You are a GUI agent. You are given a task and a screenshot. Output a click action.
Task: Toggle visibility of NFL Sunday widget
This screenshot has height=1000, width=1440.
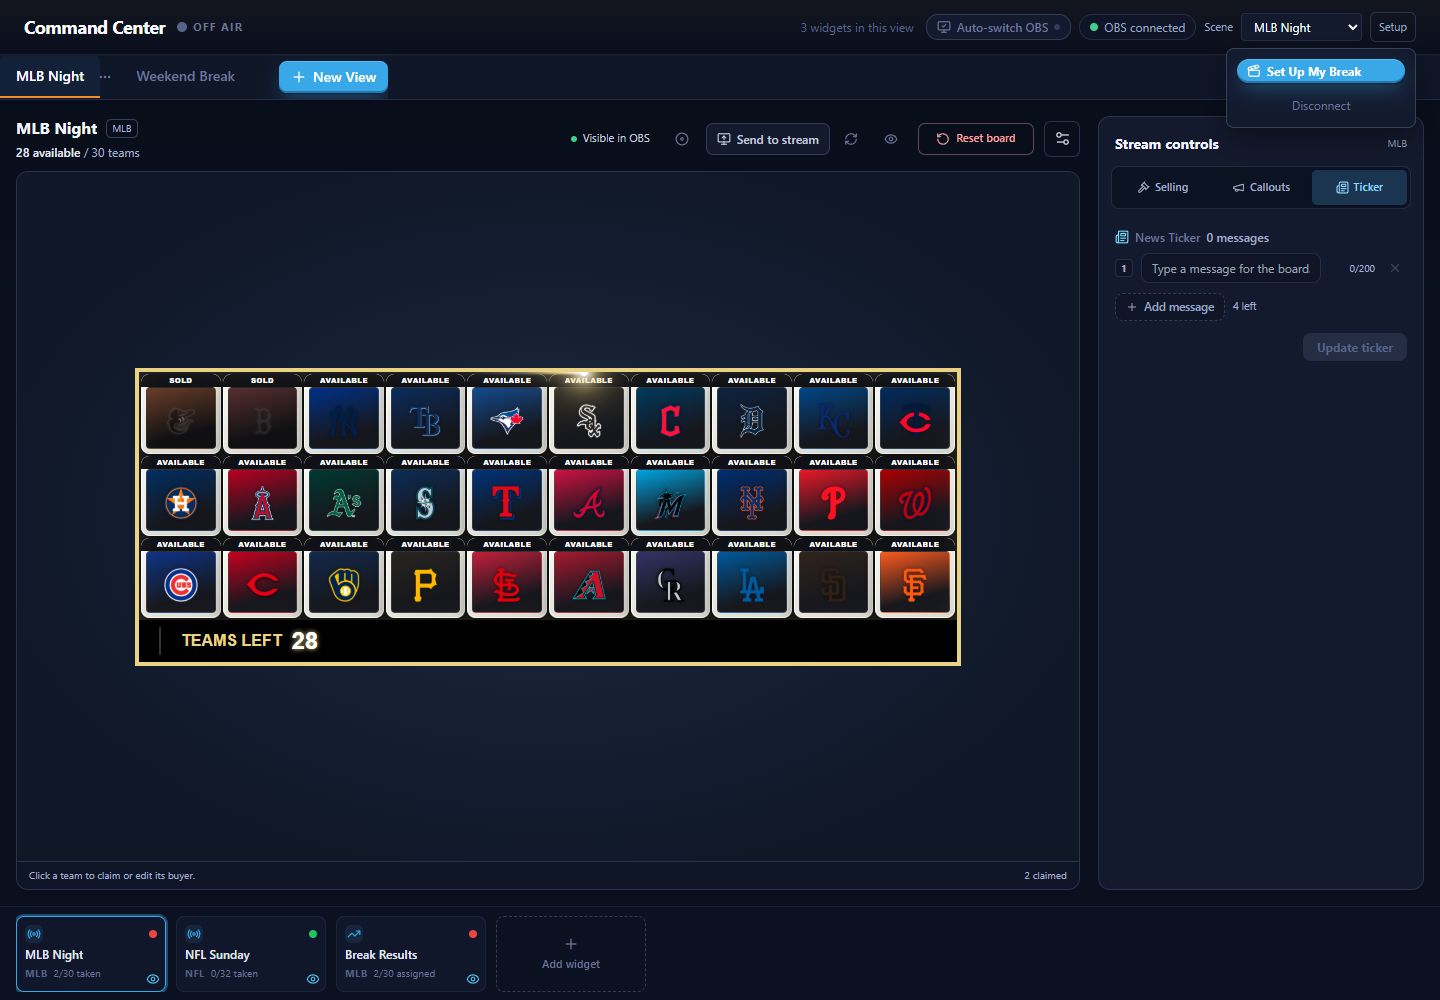point(313,979)
